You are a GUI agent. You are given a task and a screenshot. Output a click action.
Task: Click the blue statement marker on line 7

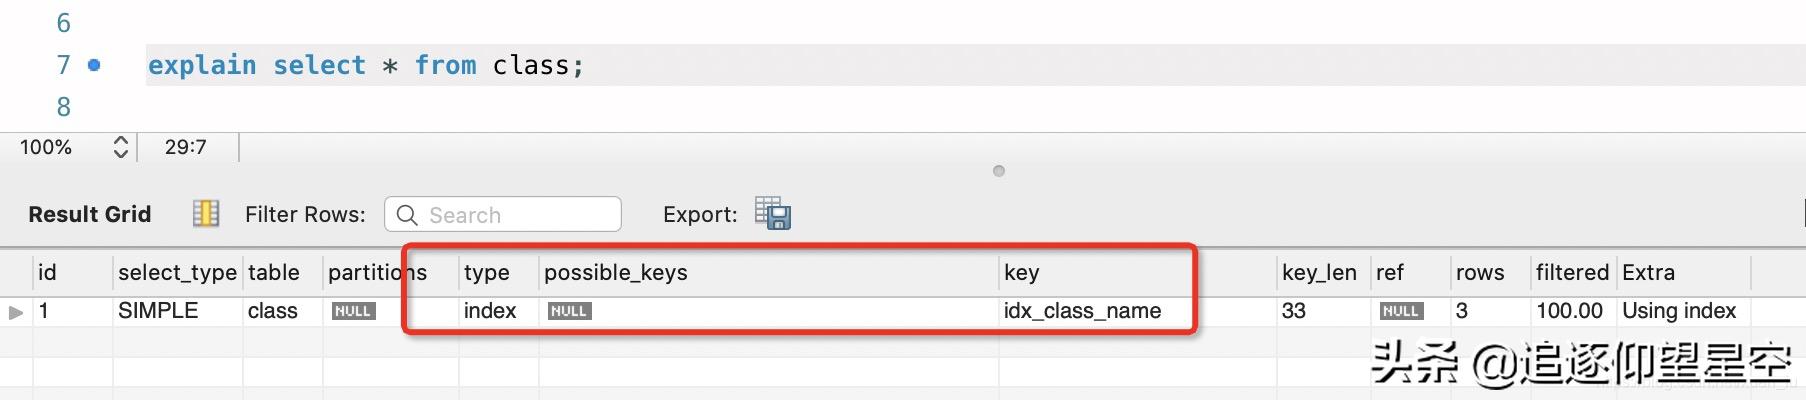click(x=94, y=65)
